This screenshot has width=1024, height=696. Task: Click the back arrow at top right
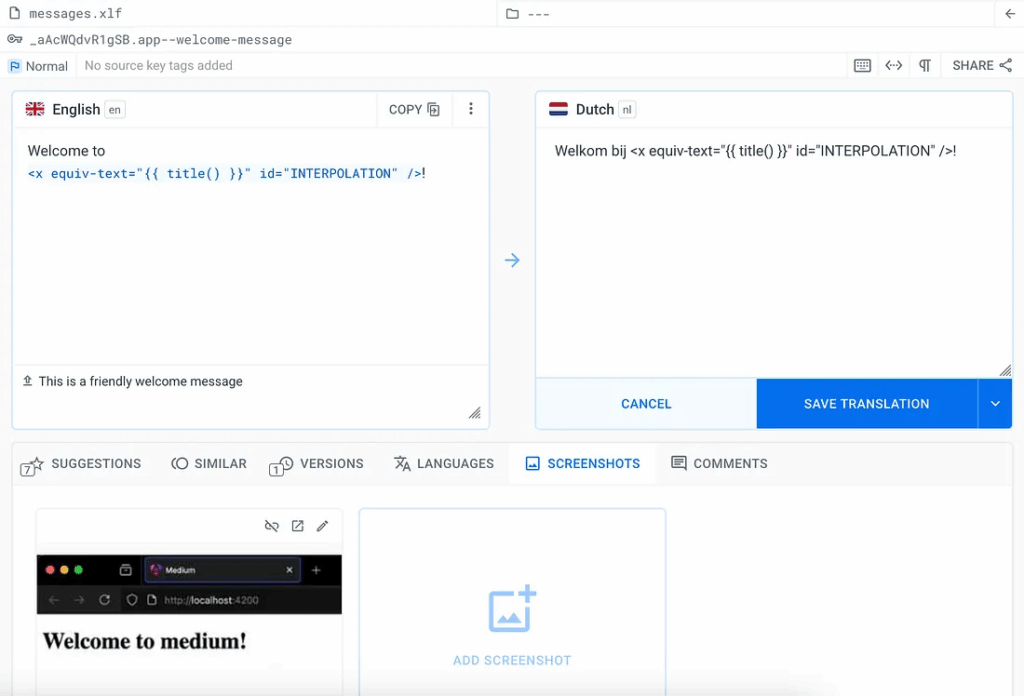pyautogui.click(x=1009, y=14)
